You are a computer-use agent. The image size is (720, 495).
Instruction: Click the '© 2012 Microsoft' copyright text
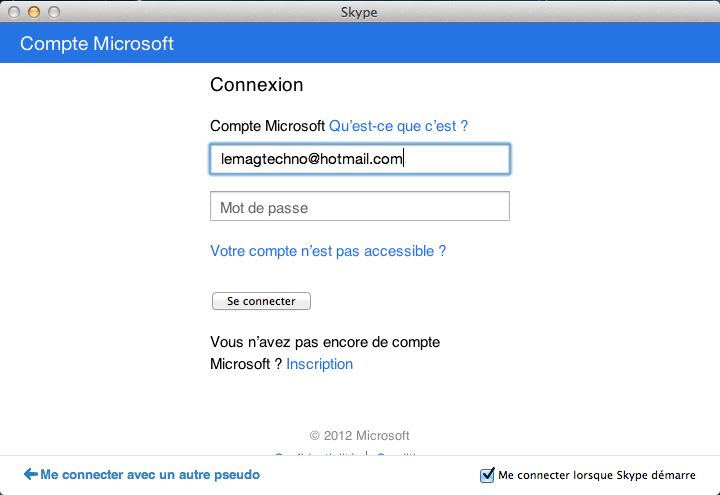click(x=359, y=435)
